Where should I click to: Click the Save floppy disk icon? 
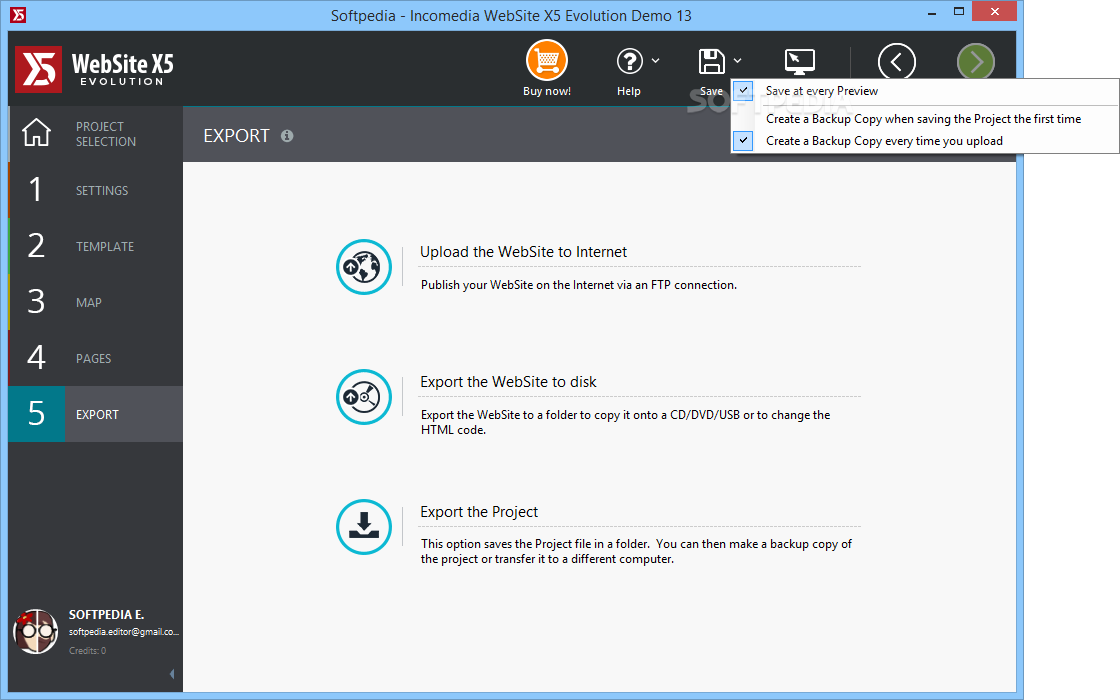coord(711,61)
